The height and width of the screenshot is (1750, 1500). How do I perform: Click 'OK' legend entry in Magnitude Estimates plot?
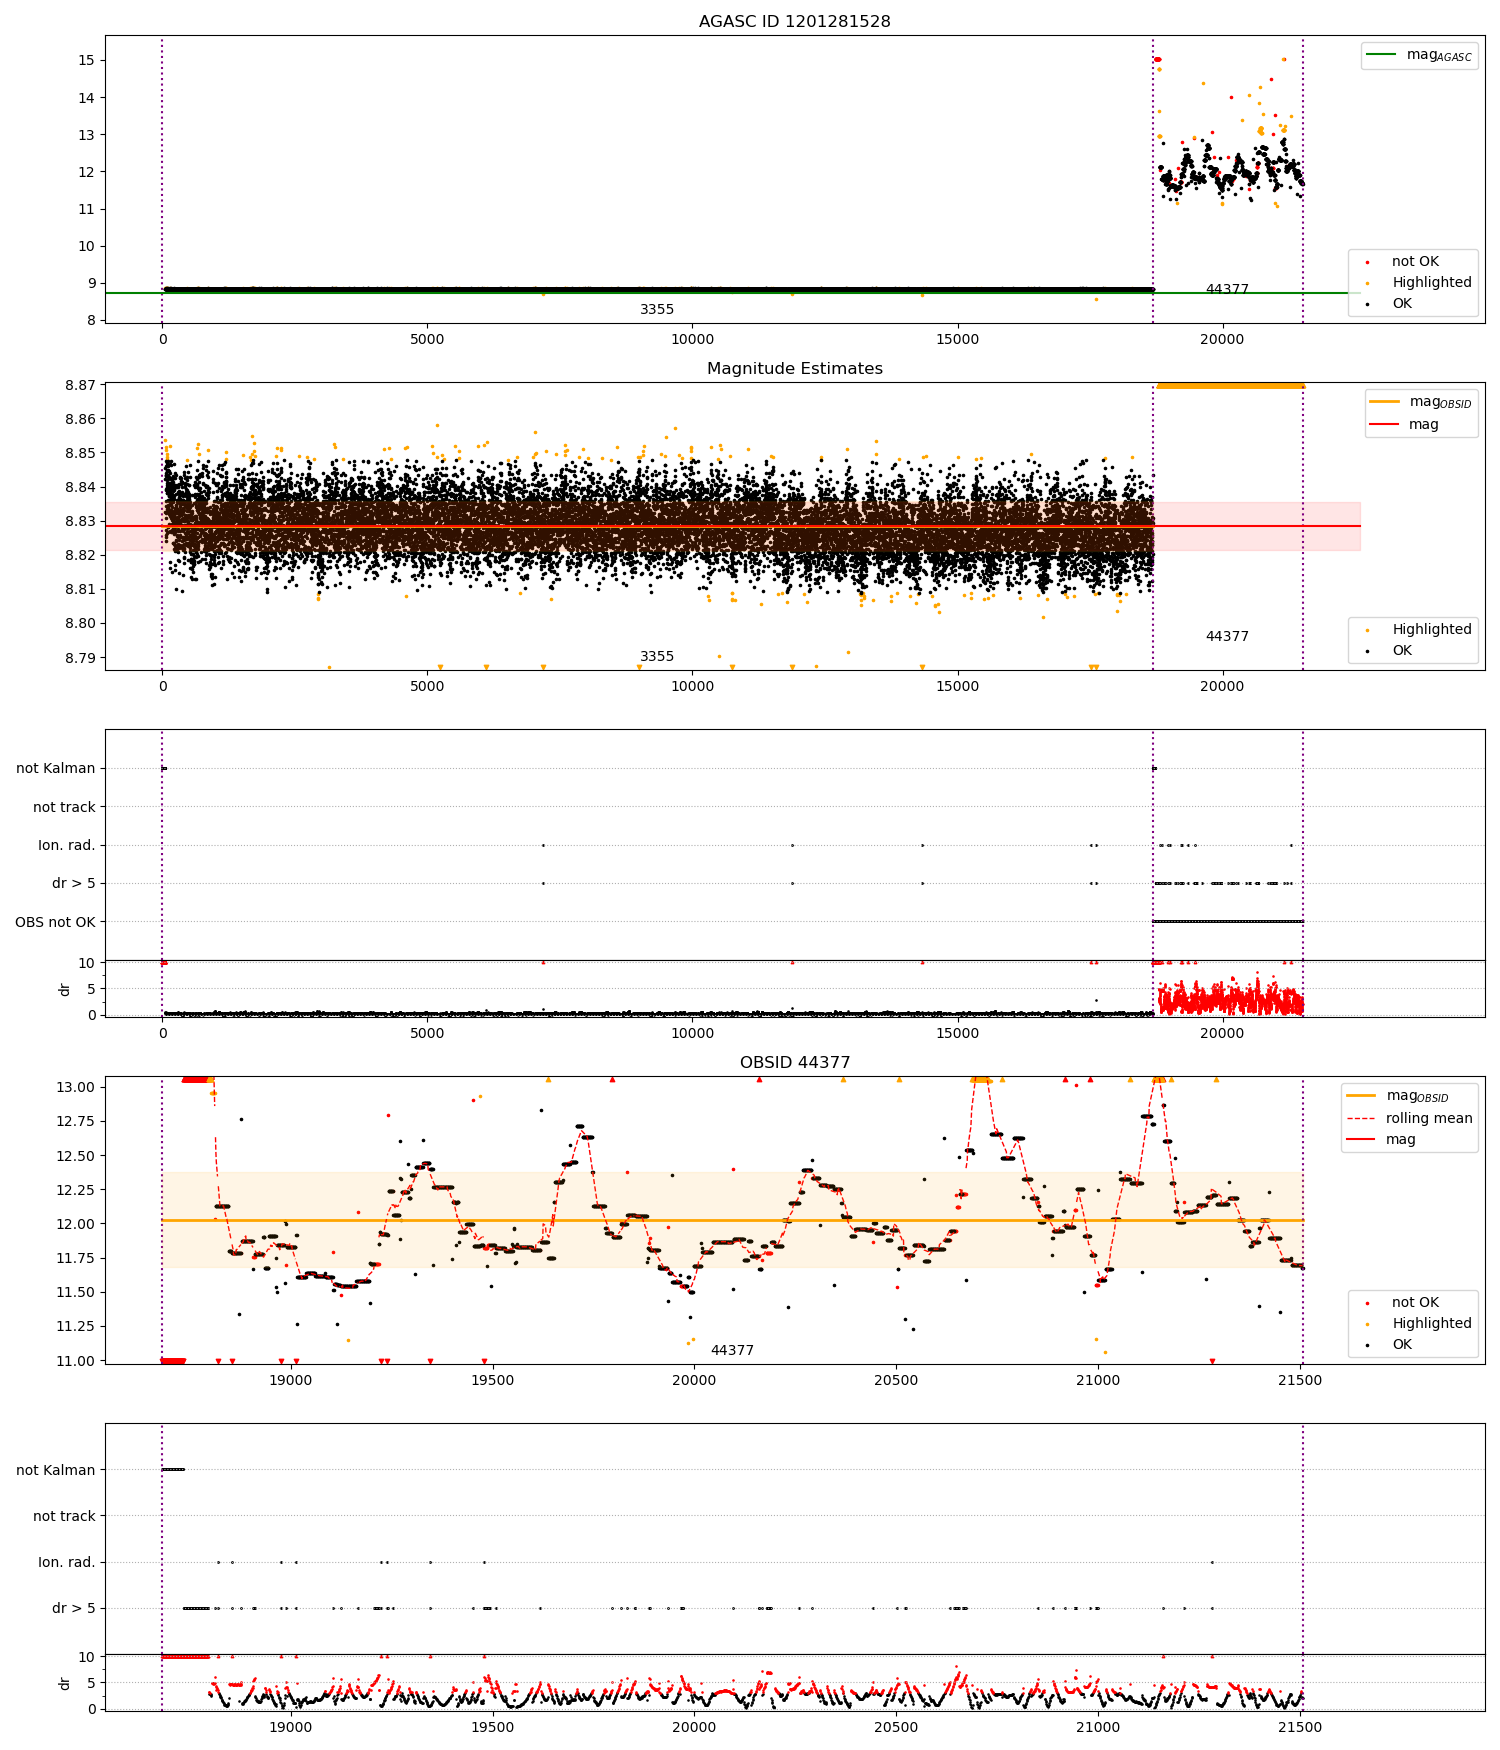point(1402,650)
